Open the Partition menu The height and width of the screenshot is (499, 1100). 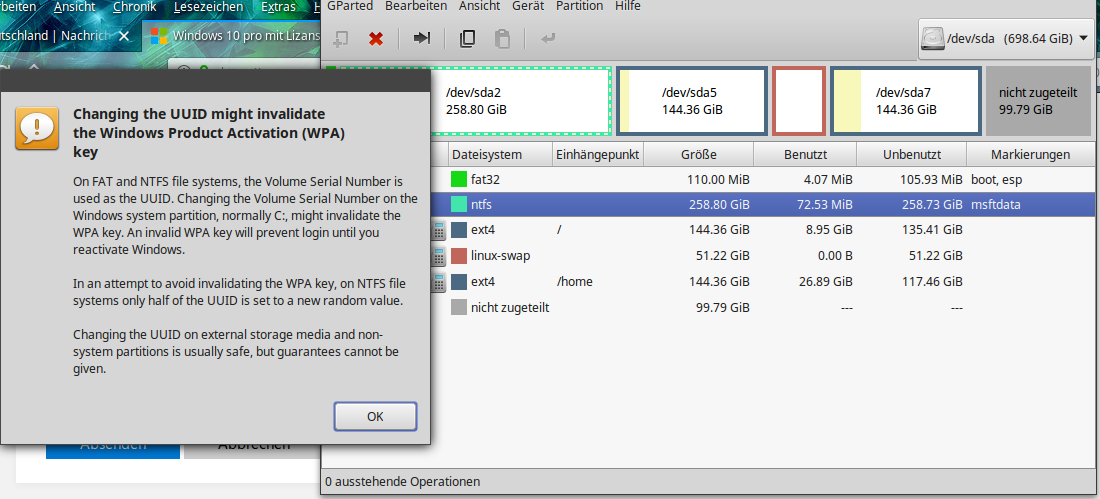coord(579,6)
